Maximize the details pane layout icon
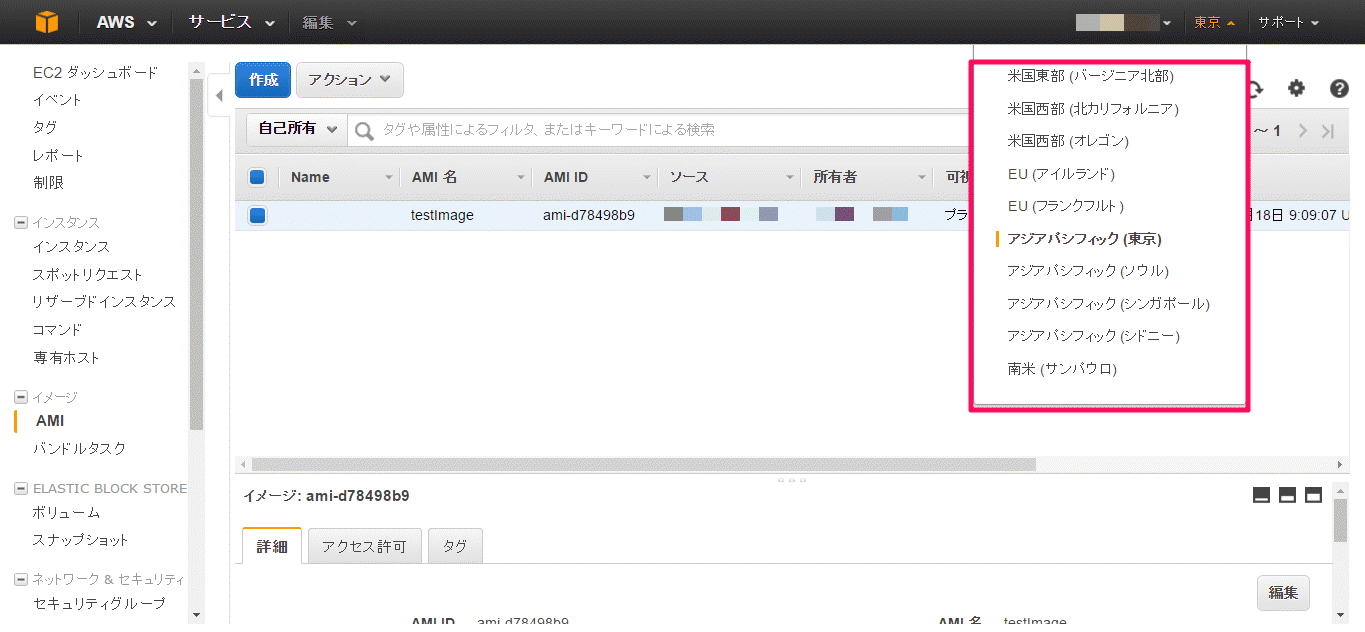 tap(1314, 495)
